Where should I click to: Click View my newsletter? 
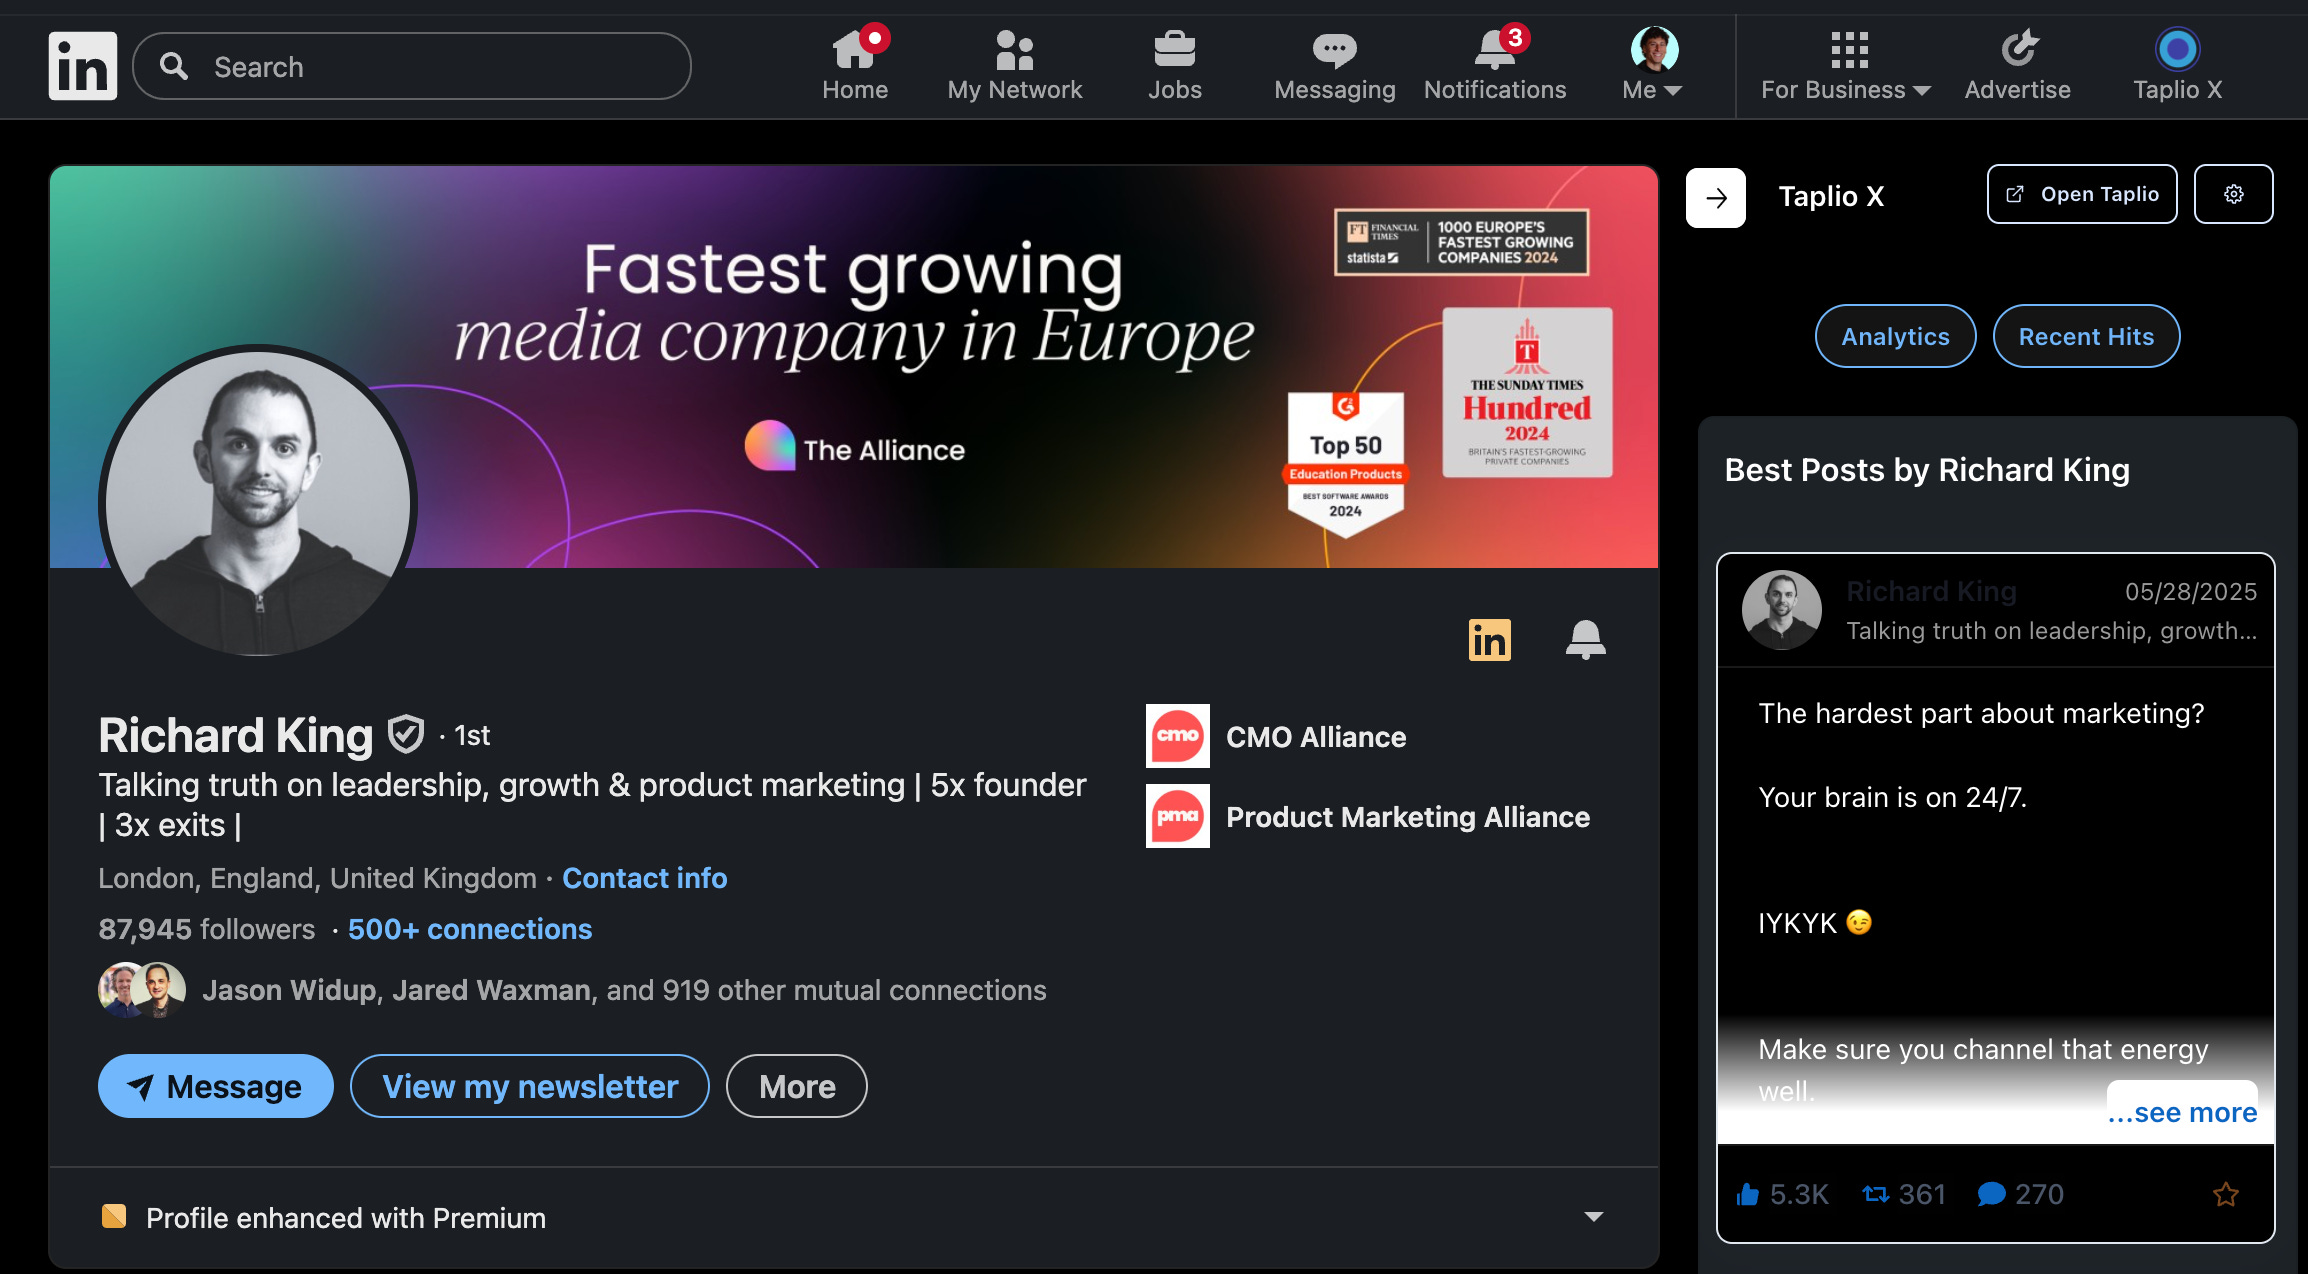click(530, 1086)
